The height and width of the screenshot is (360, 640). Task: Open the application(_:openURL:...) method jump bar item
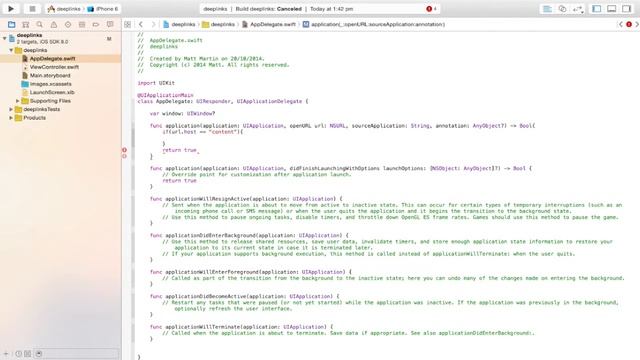374,24
